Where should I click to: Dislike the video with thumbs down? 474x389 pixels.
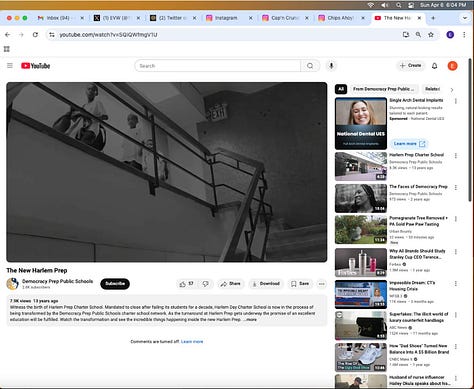(205, 284)
